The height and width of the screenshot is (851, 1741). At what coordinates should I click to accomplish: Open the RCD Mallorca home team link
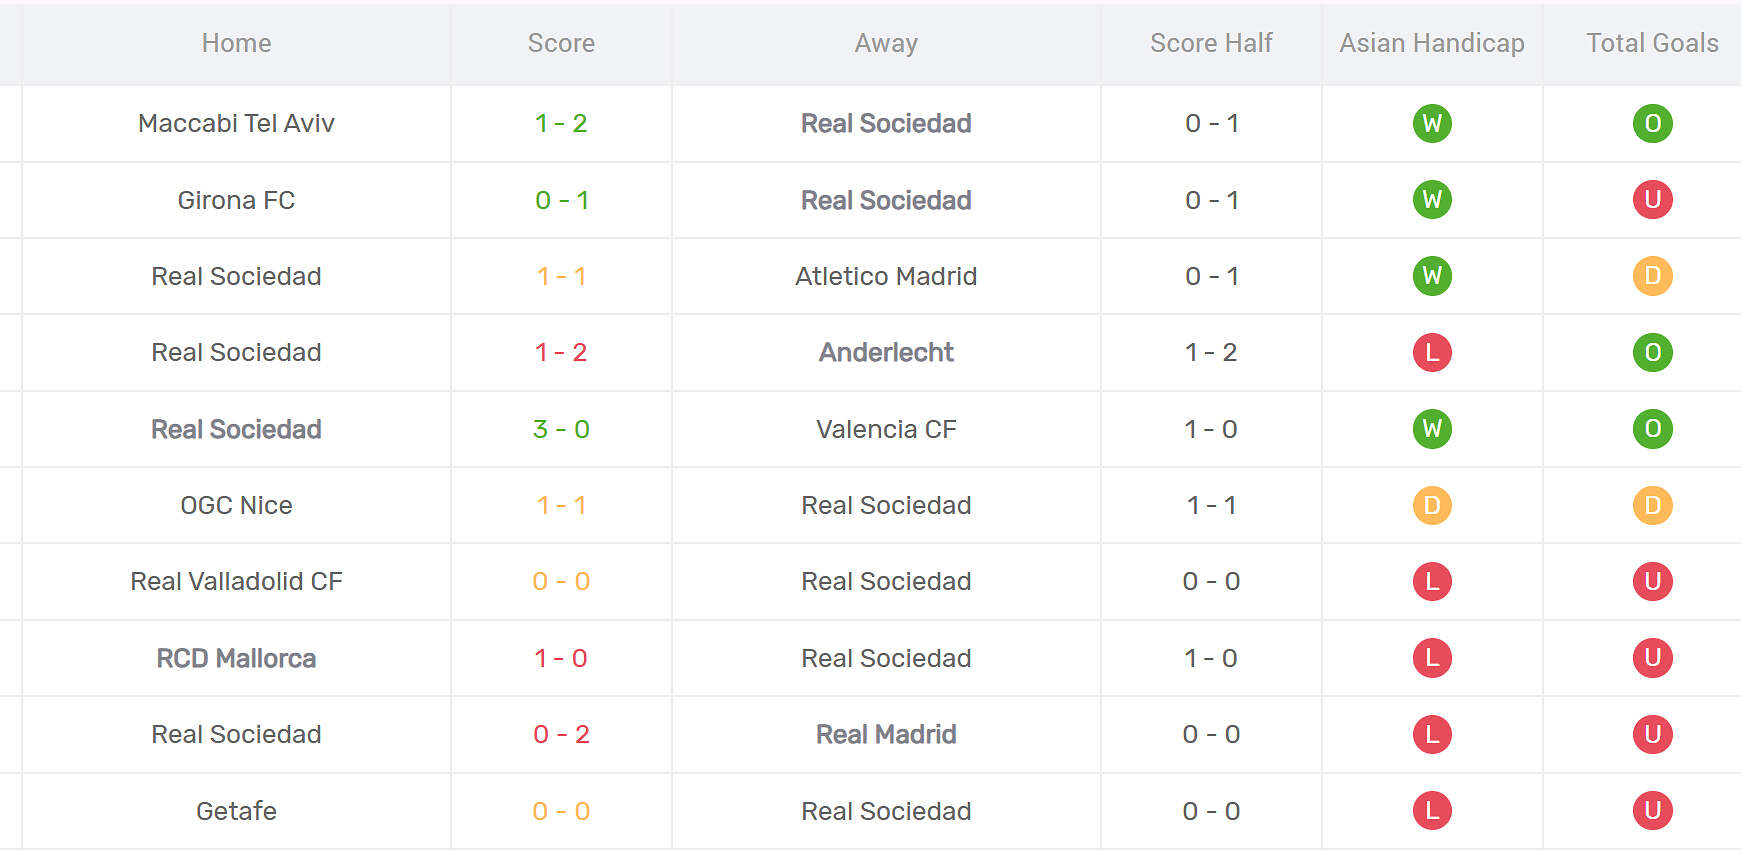(x=236, y=658)
